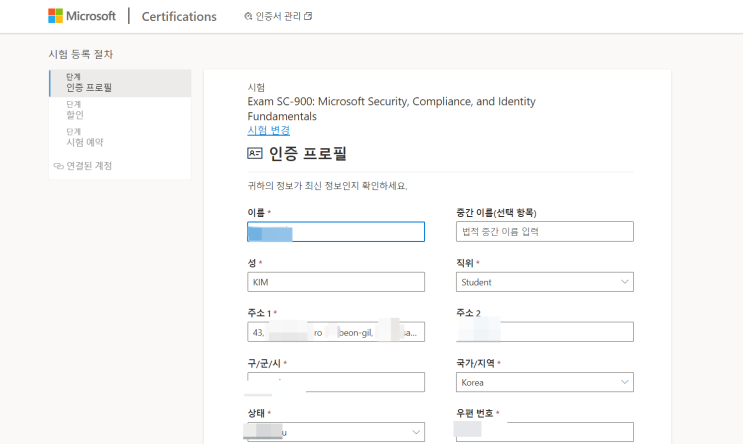Click the 성 field containing KIM
Viewport: 743px width, 444px height.
tap(336, 282)
